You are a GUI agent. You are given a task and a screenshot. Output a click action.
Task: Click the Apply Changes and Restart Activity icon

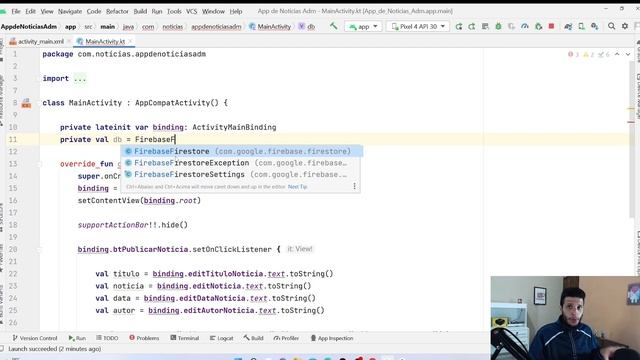(x=472, y=27)
